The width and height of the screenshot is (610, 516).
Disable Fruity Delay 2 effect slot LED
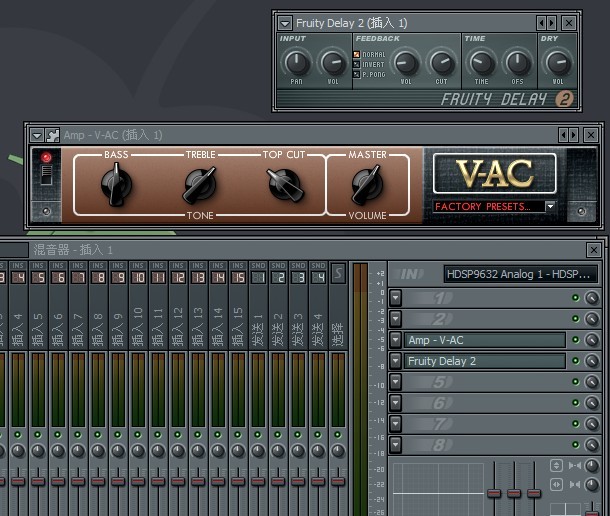[575, 361]
